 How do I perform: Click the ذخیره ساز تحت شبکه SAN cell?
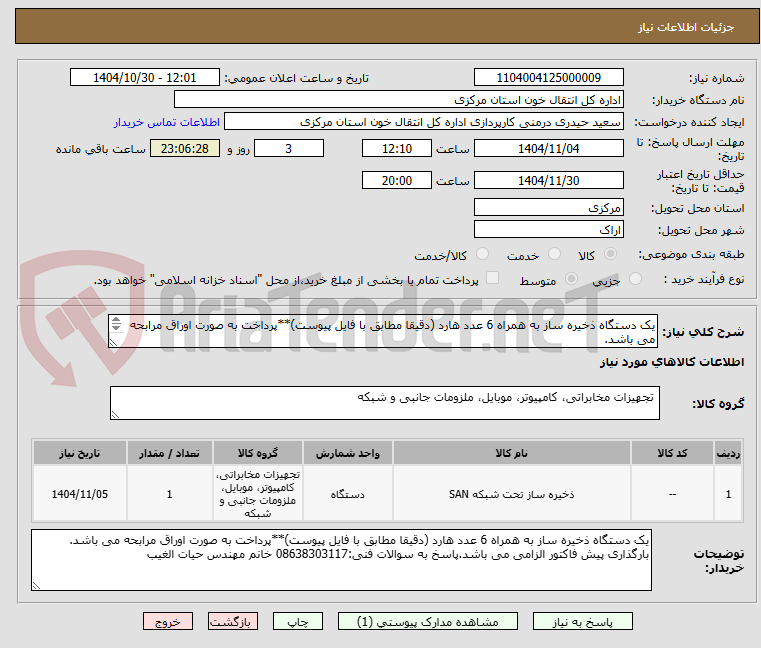[x=512, y=494]
